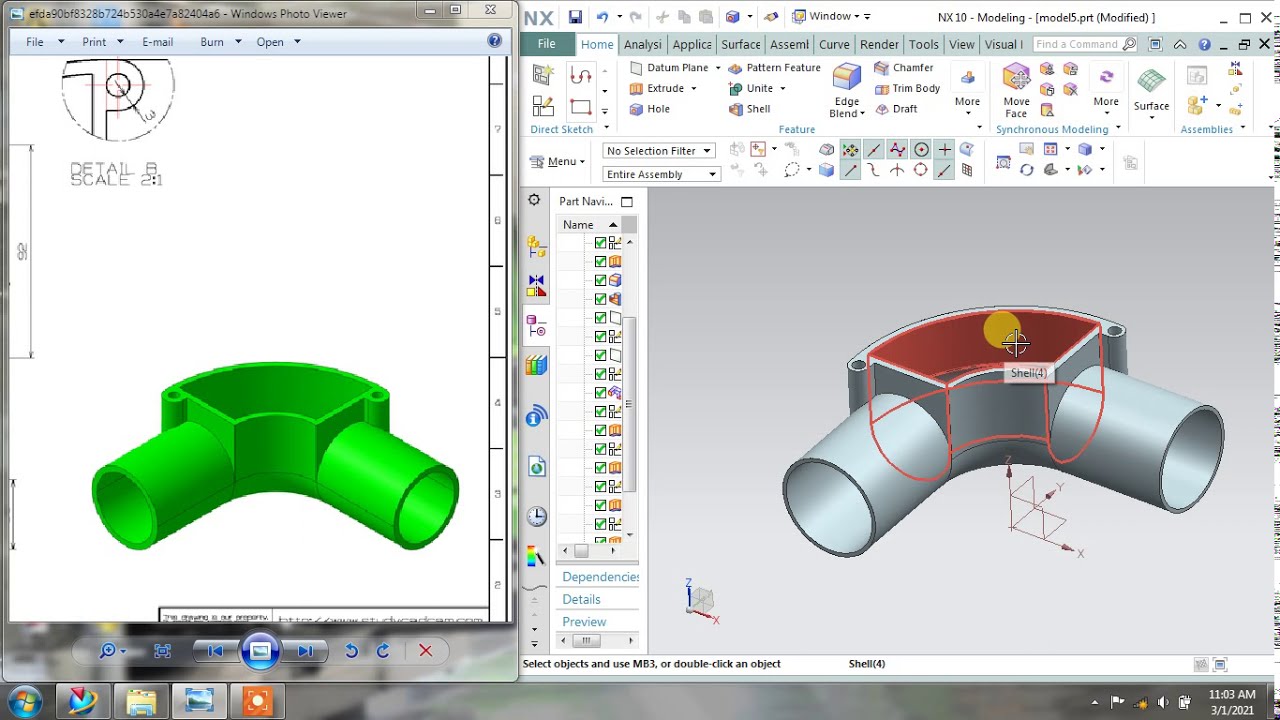Expand the Preview panel

click(584, 622)
